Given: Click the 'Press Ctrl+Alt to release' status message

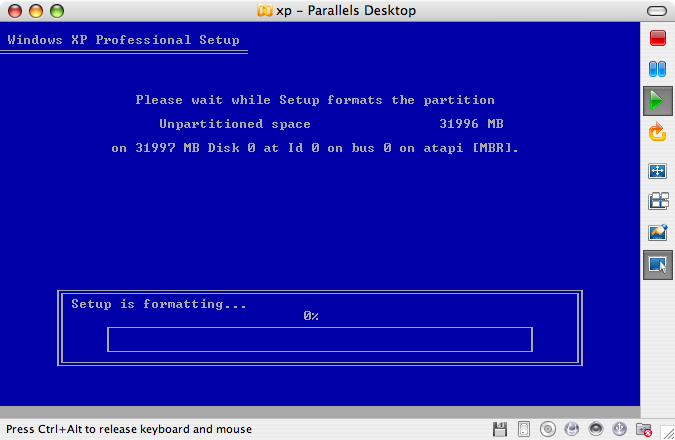Looking at the screenshot, I should [129, 429].
